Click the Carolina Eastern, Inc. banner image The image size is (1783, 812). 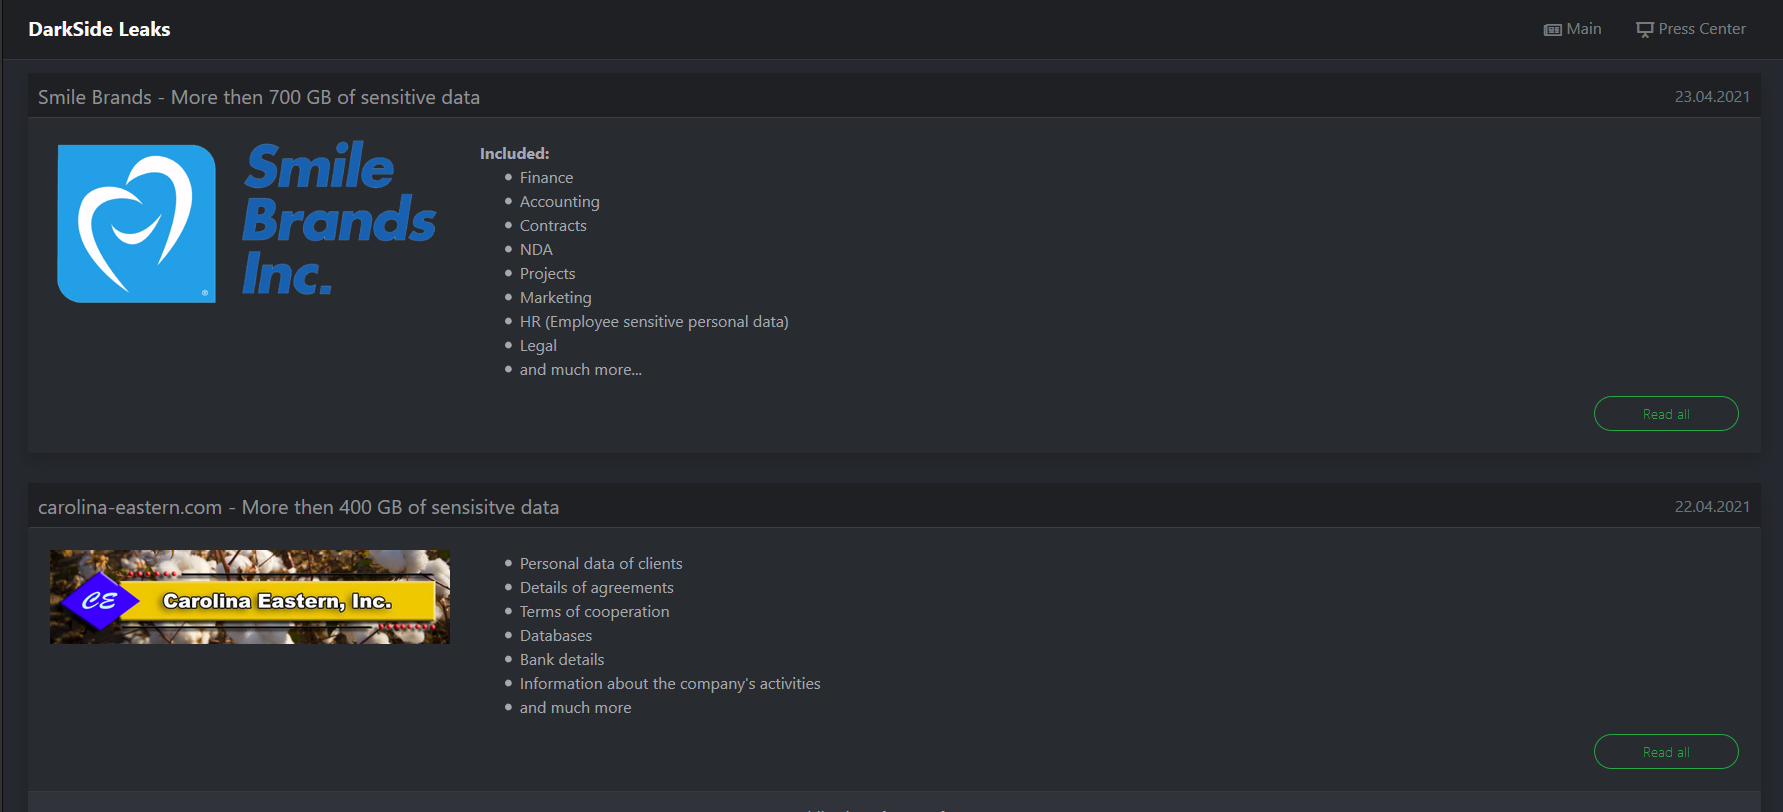[250, 597]
